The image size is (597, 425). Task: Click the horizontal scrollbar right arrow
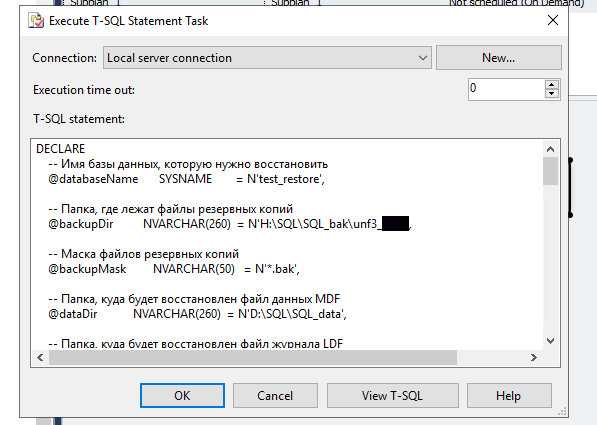534,357
